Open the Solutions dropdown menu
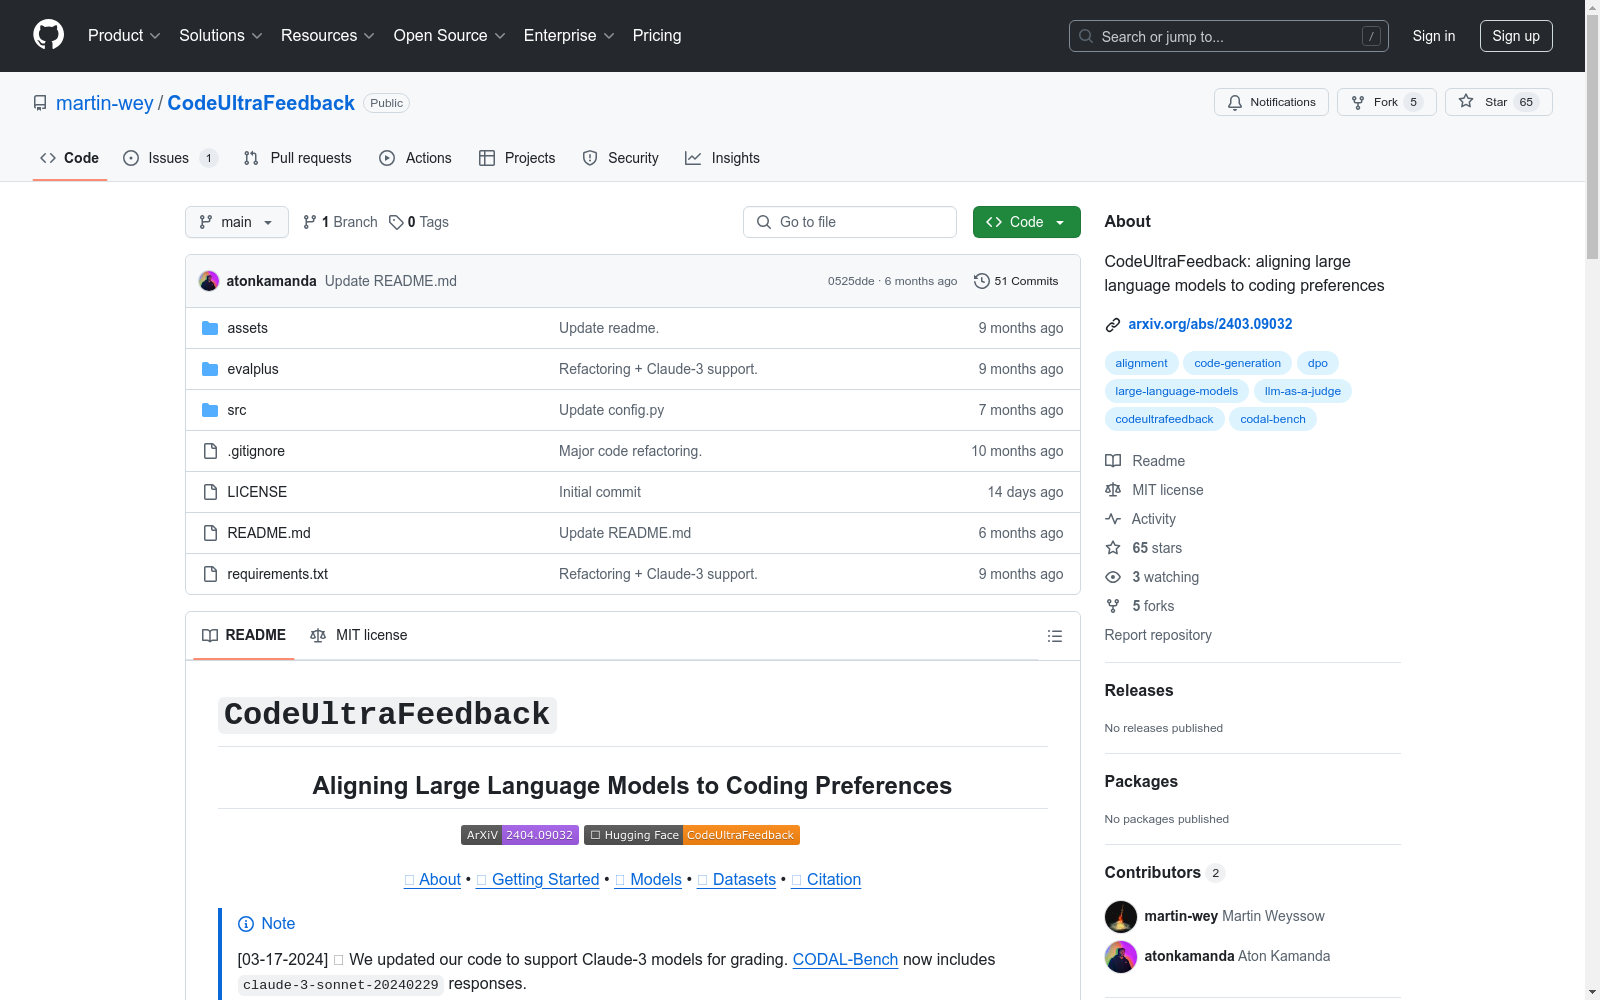 click(x=221, y=35)
